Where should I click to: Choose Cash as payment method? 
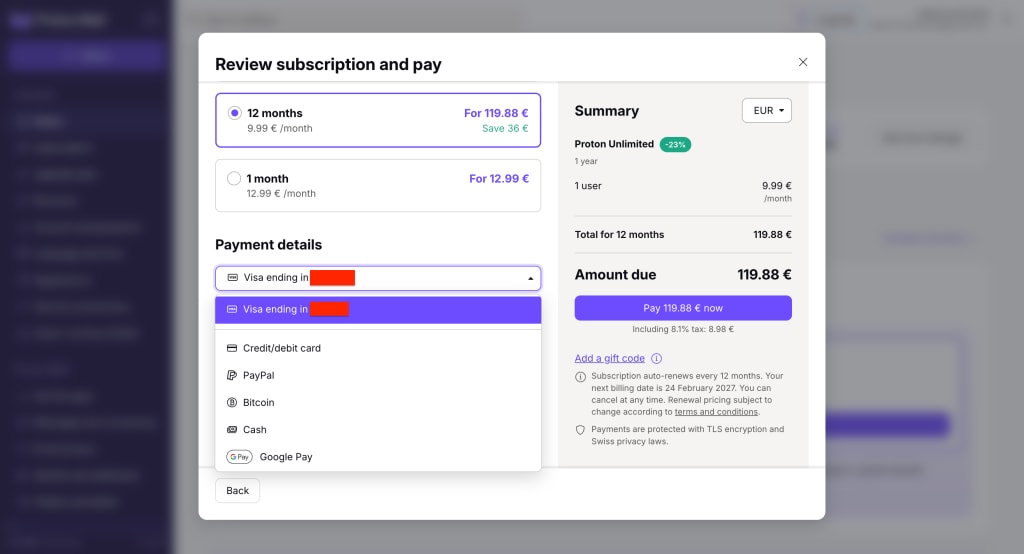(x=378, y=430)
